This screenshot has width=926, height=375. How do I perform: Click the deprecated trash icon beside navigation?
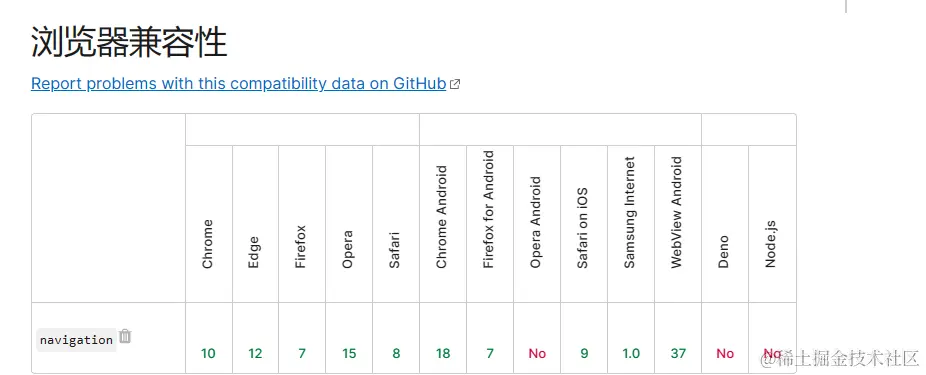pyautogui.click(x=125, y=337)
